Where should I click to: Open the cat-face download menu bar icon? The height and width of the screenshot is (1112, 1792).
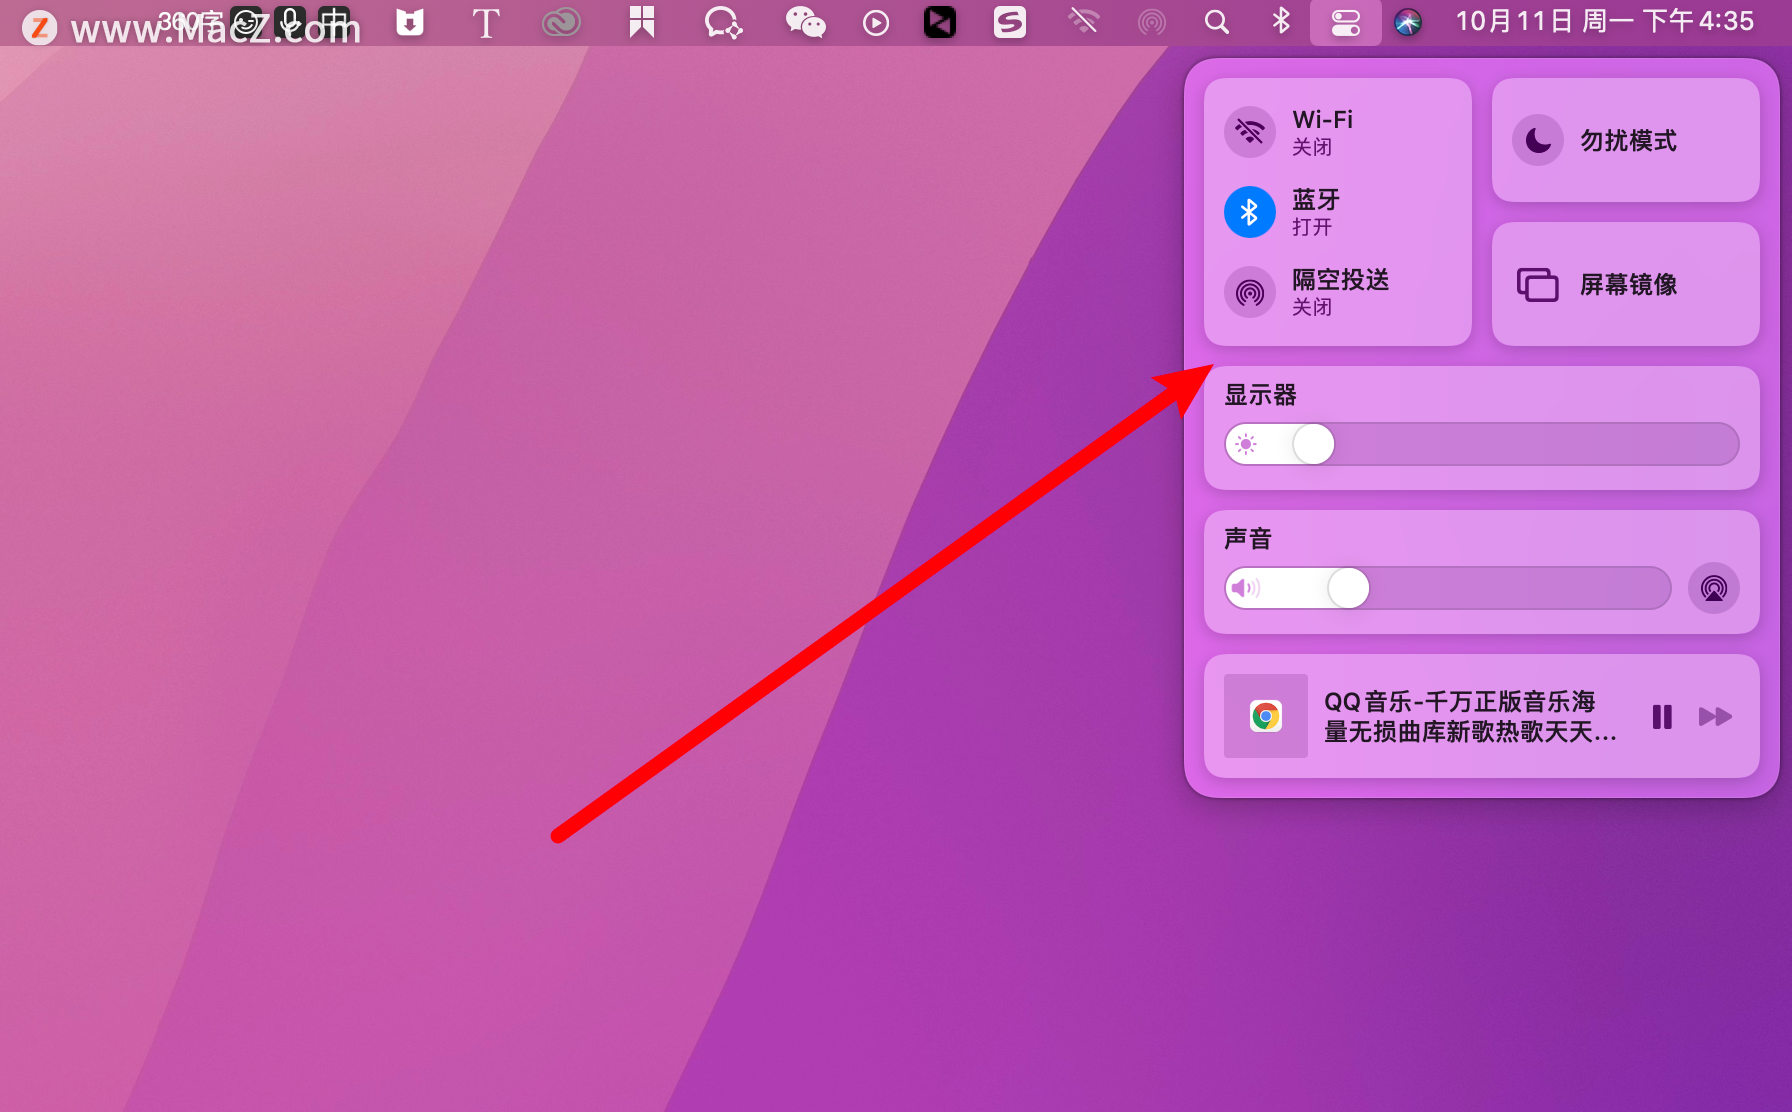[x=410, y=22]
